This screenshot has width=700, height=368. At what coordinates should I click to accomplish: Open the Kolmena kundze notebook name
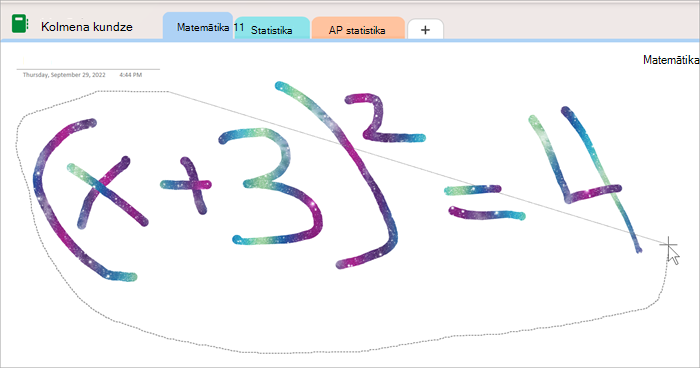87,27
